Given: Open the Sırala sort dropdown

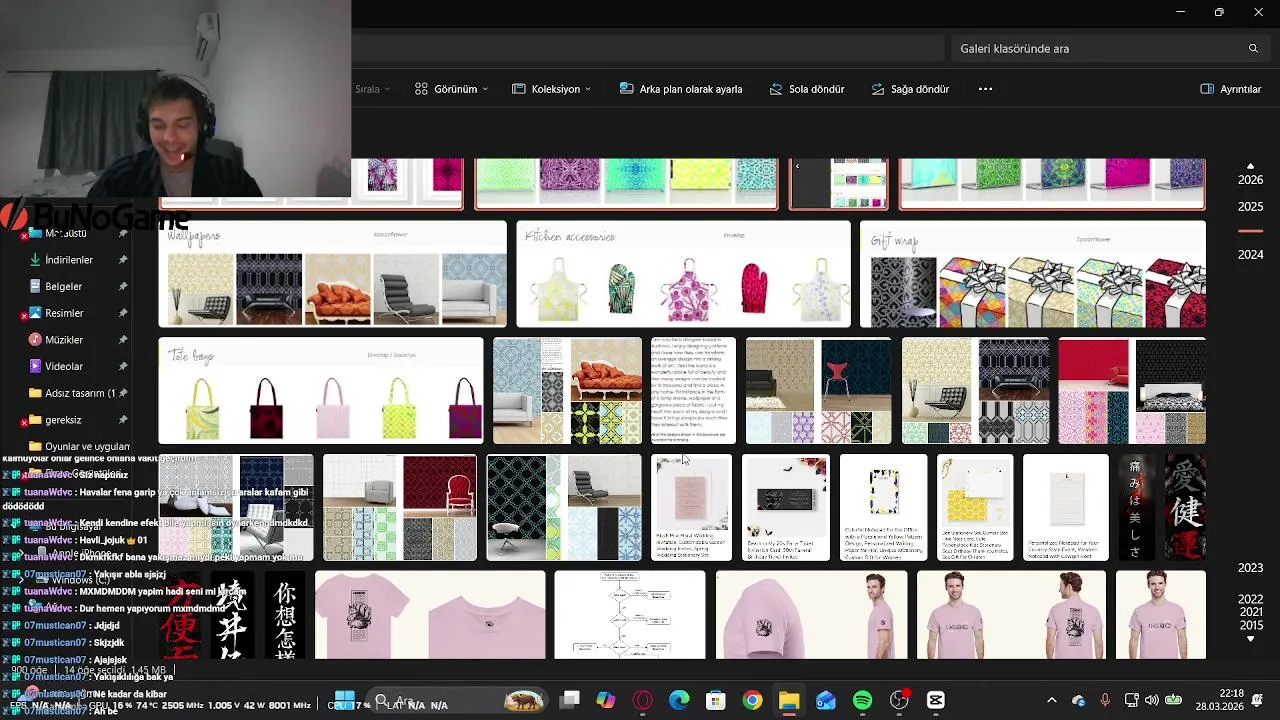Looking at the screenshot, I should pos(373,89).
